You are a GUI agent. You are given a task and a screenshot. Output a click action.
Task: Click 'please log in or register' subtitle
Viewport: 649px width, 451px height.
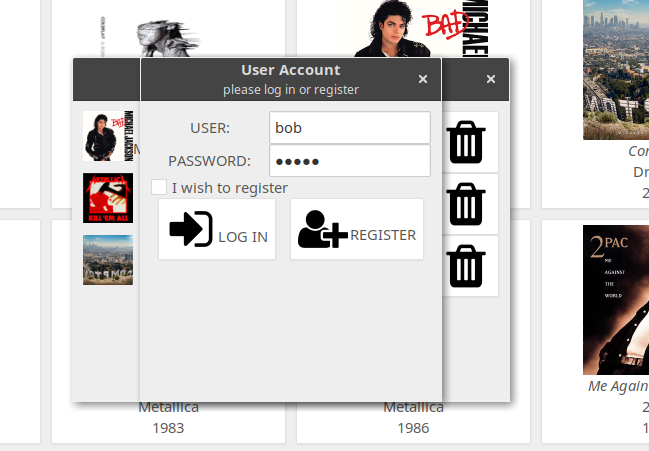coord(291,89)
